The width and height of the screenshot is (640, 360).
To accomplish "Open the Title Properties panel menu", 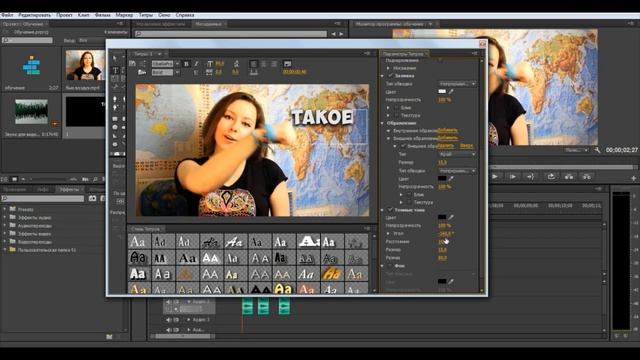I will (x=474, y=53).
